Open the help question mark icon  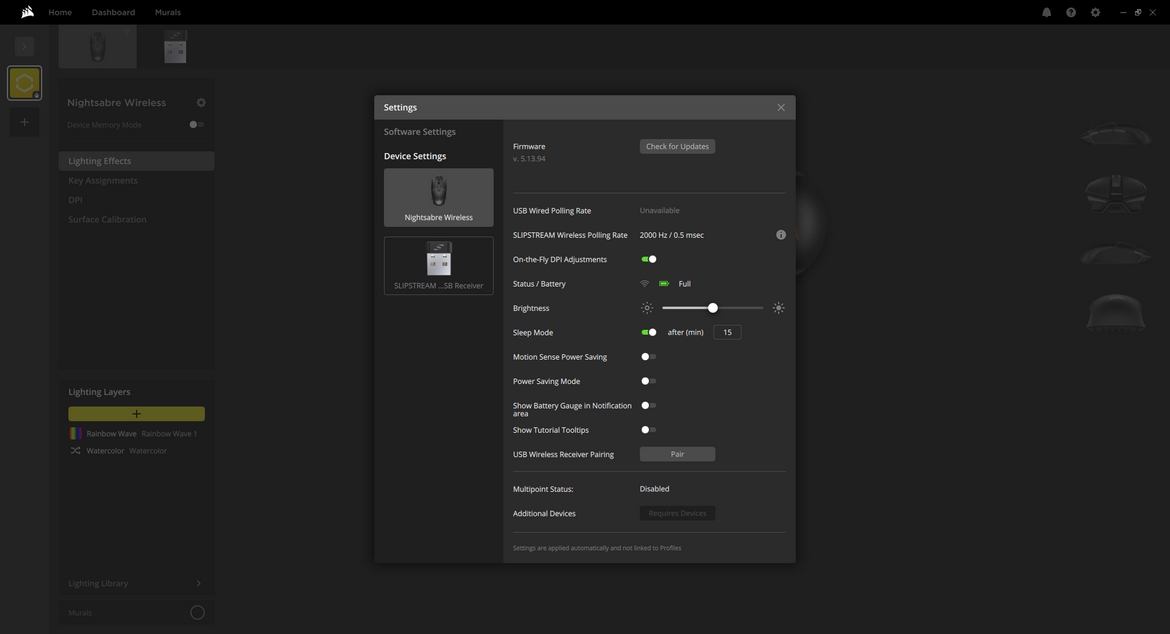[x=1071, y=12]
